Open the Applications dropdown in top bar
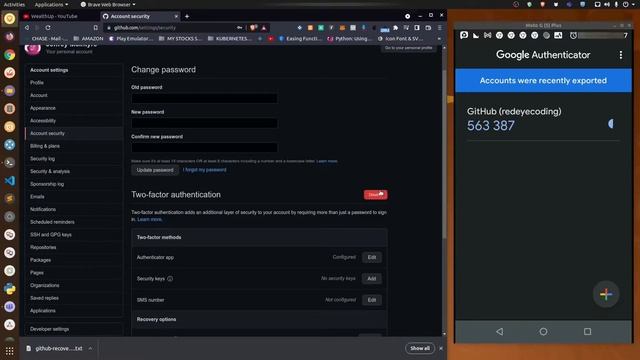The height and width of the screenshot is (360, 640). 51,4
